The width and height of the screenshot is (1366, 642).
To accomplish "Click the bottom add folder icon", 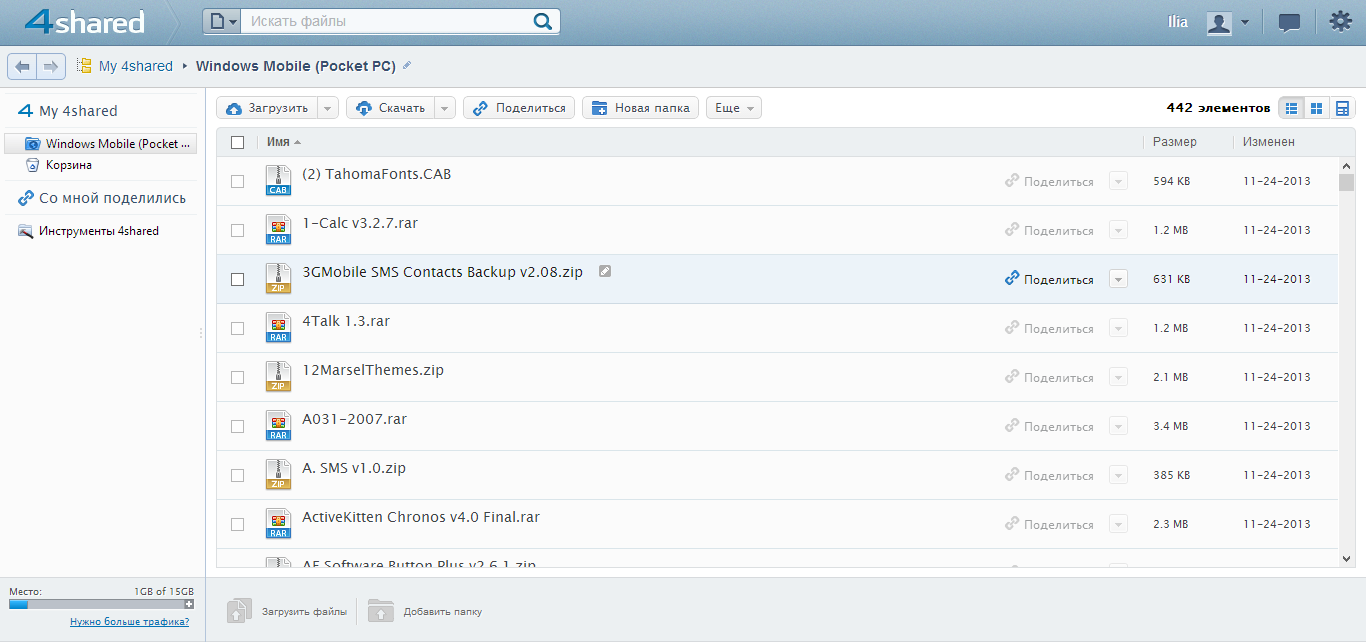I will tap(380, 611).
